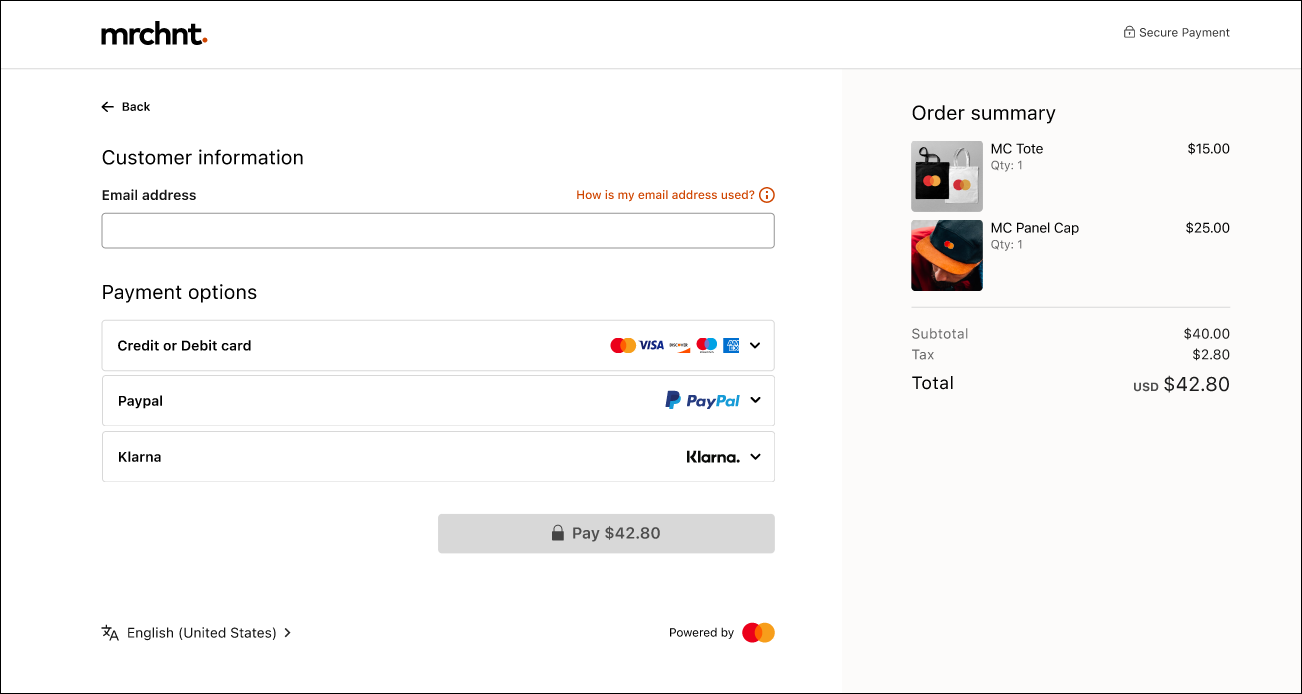
Task: Click the Mastercard logo on card payment option
Action: 623,345
